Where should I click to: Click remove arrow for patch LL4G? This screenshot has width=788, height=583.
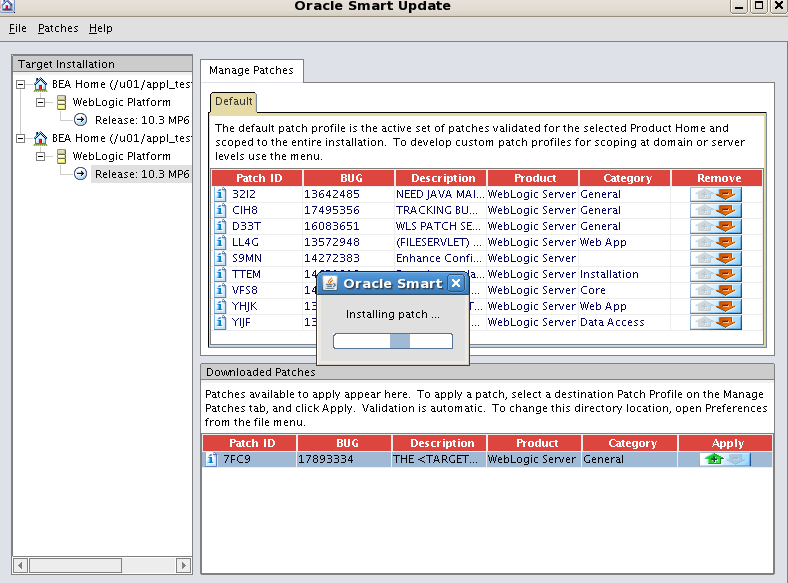point(726,242)
